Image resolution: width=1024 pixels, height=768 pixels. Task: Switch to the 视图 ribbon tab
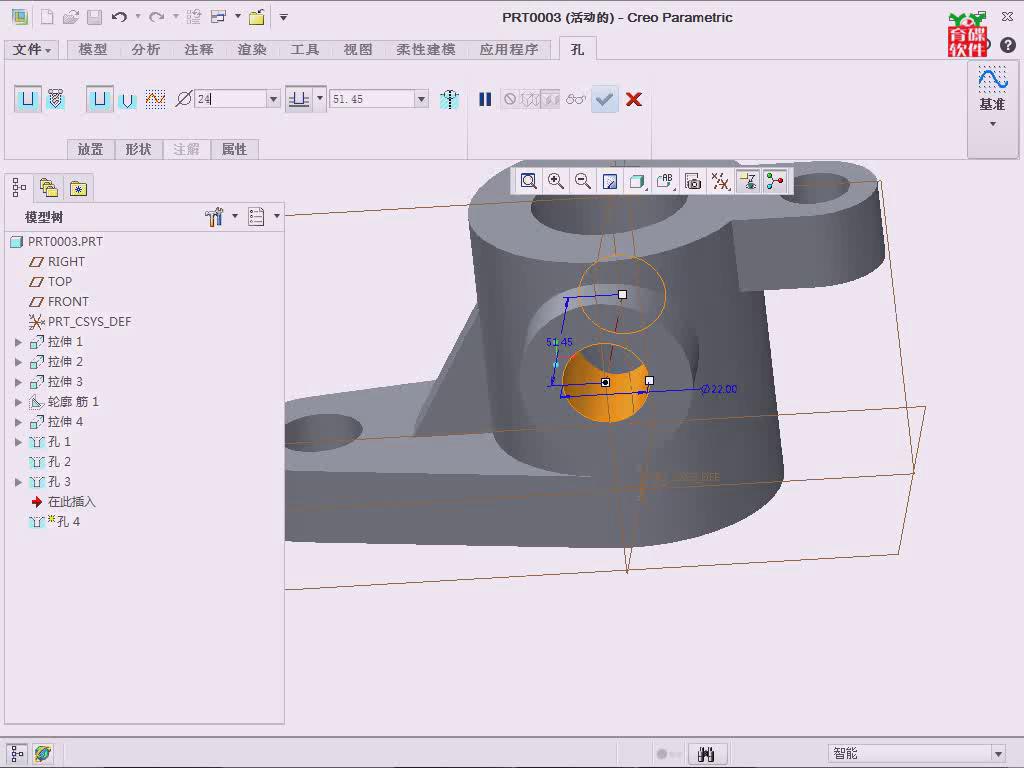click(358, 50)
